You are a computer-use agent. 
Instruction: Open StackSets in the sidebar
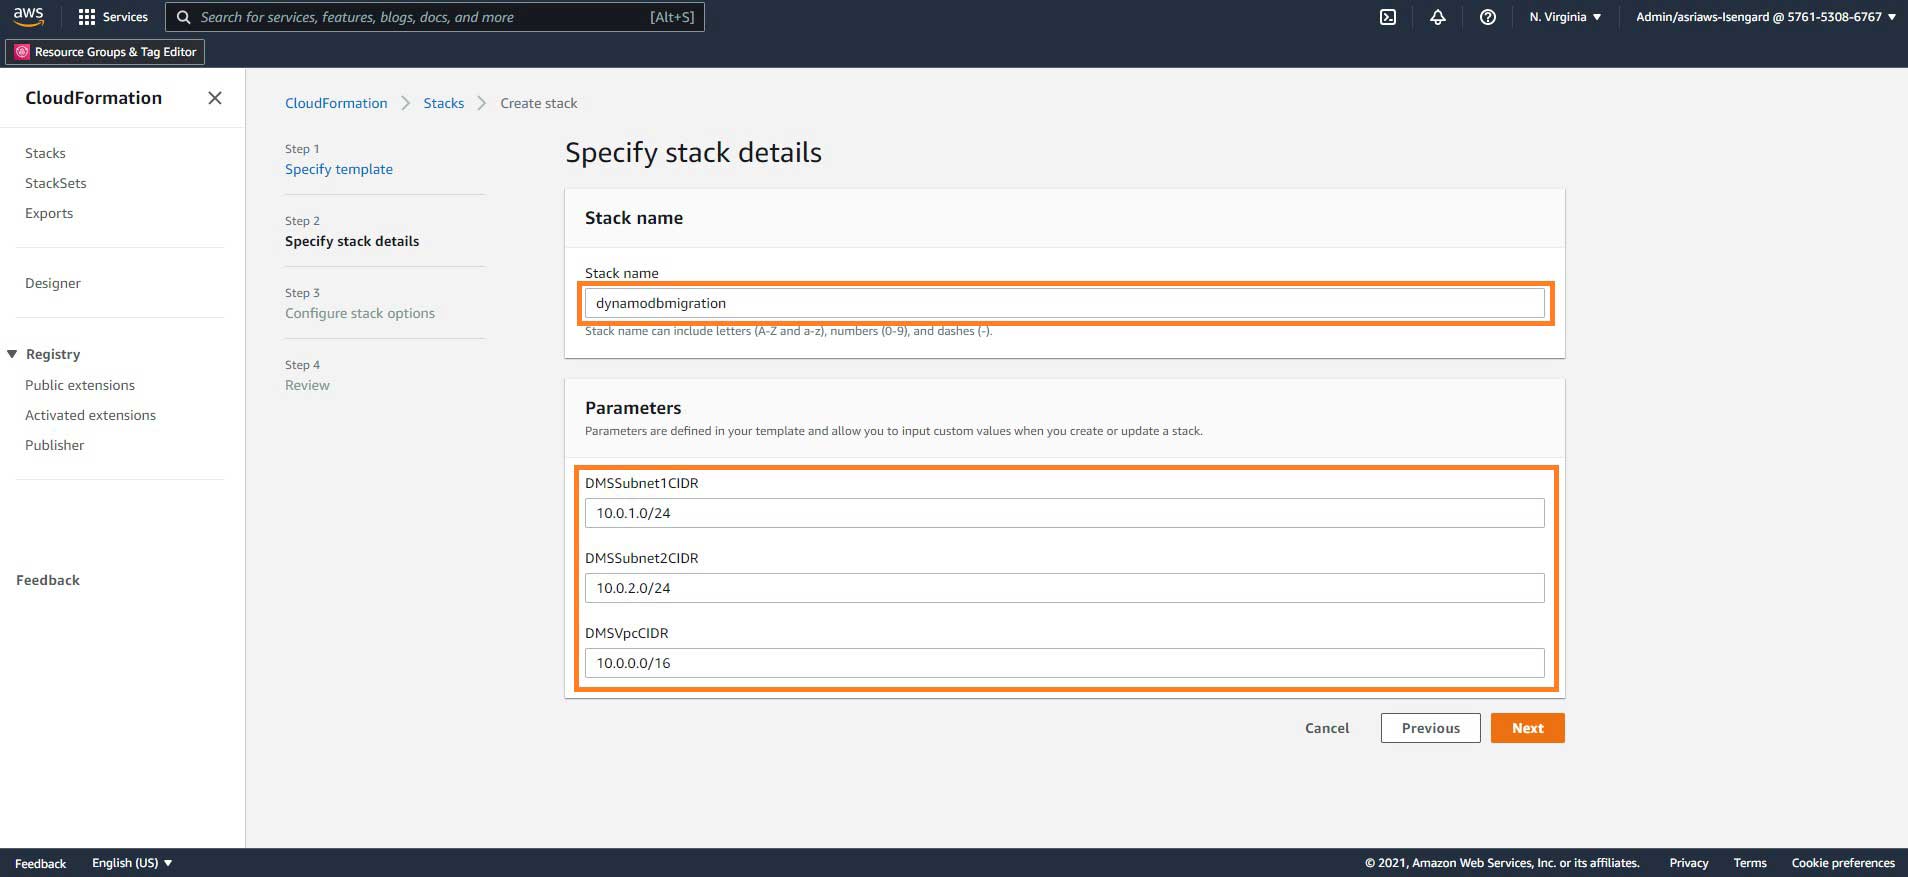point(56,183)
